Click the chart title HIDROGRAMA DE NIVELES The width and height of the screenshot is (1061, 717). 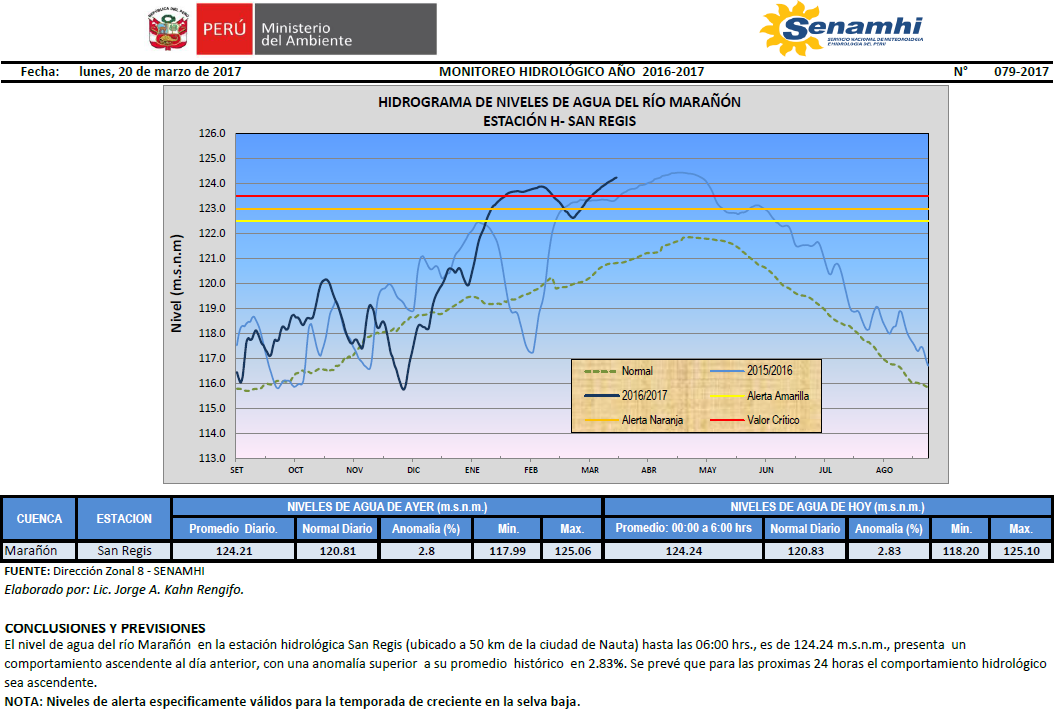pyautogui.click(x=559, y=102)
